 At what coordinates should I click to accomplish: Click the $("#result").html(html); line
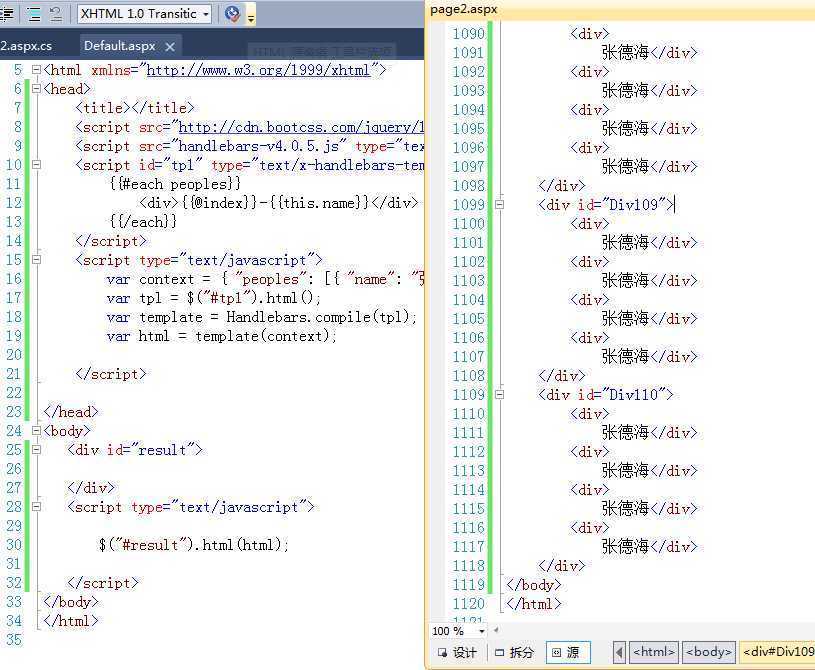click(193, 545)
